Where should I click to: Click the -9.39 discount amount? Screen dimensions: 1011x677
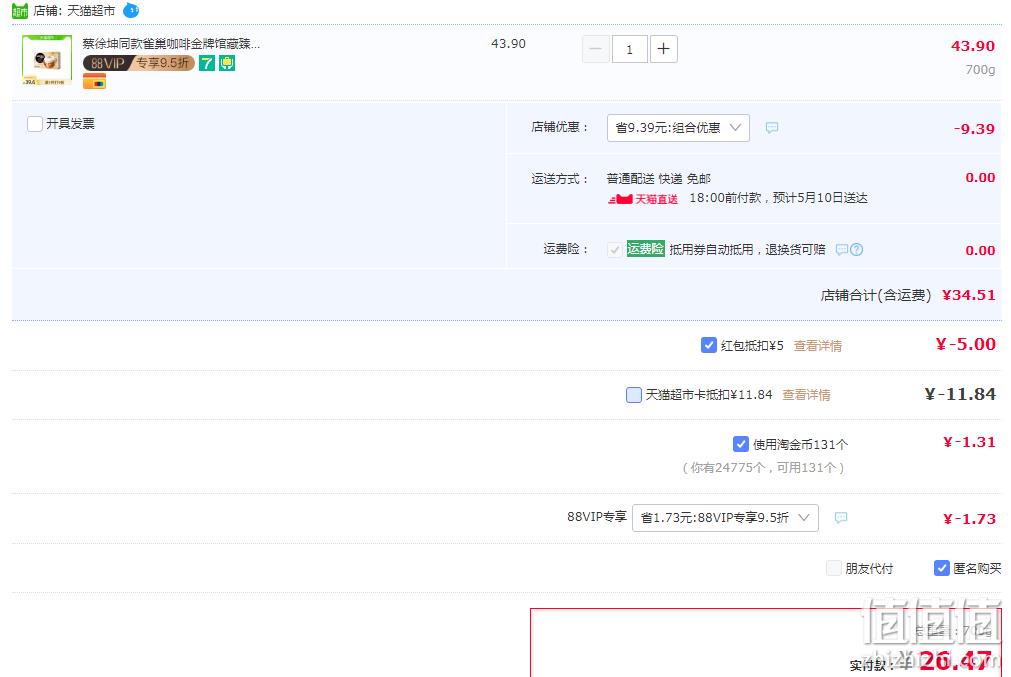coord(974,129)
